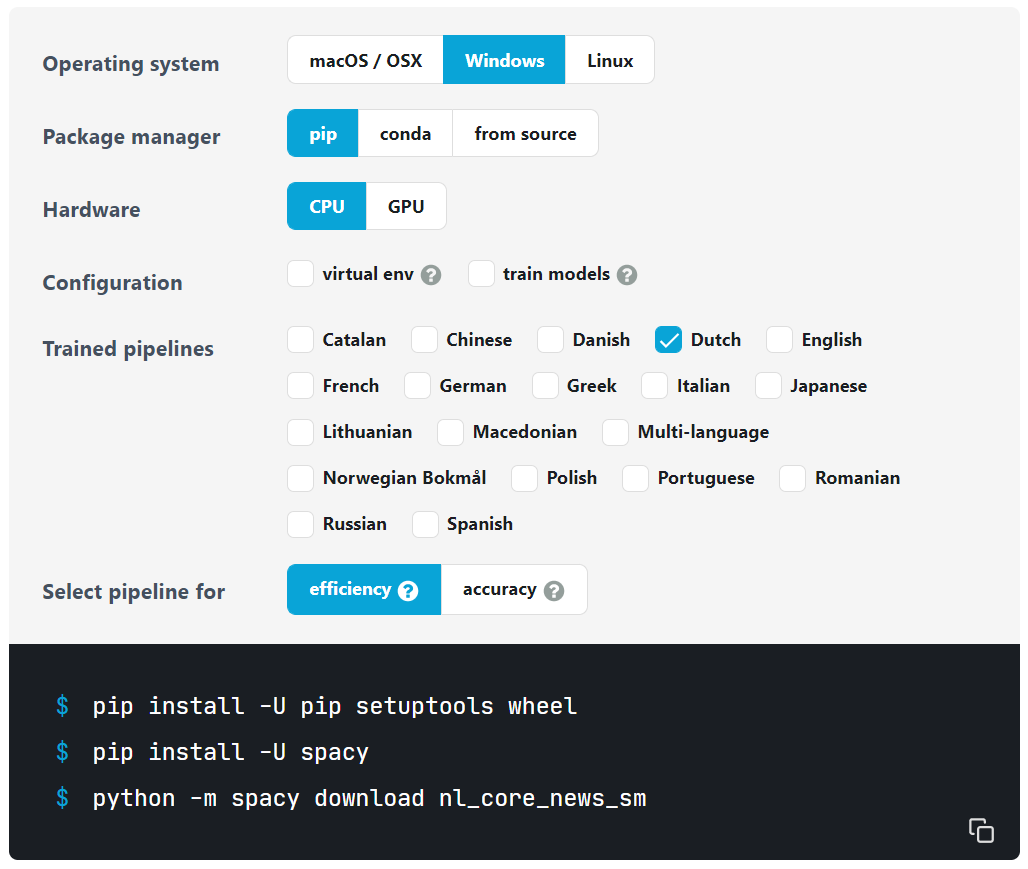Choose pip as package manager
Screen dimensions: 1028x869
(x=323, y=134)
